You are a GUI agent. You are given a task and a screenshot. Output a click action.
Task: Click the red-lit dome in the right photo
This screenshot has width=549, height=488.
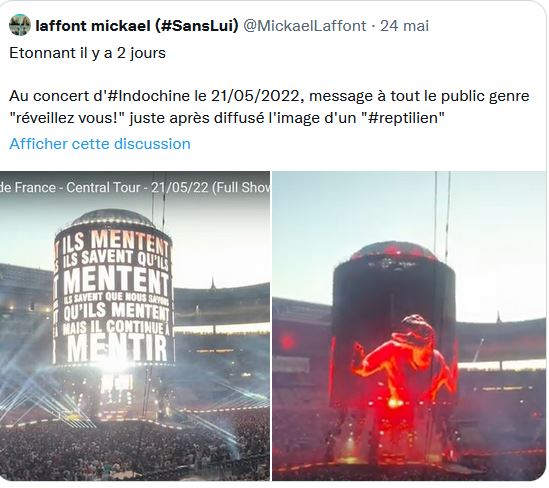pyautogui.click(x=394, y=251)
